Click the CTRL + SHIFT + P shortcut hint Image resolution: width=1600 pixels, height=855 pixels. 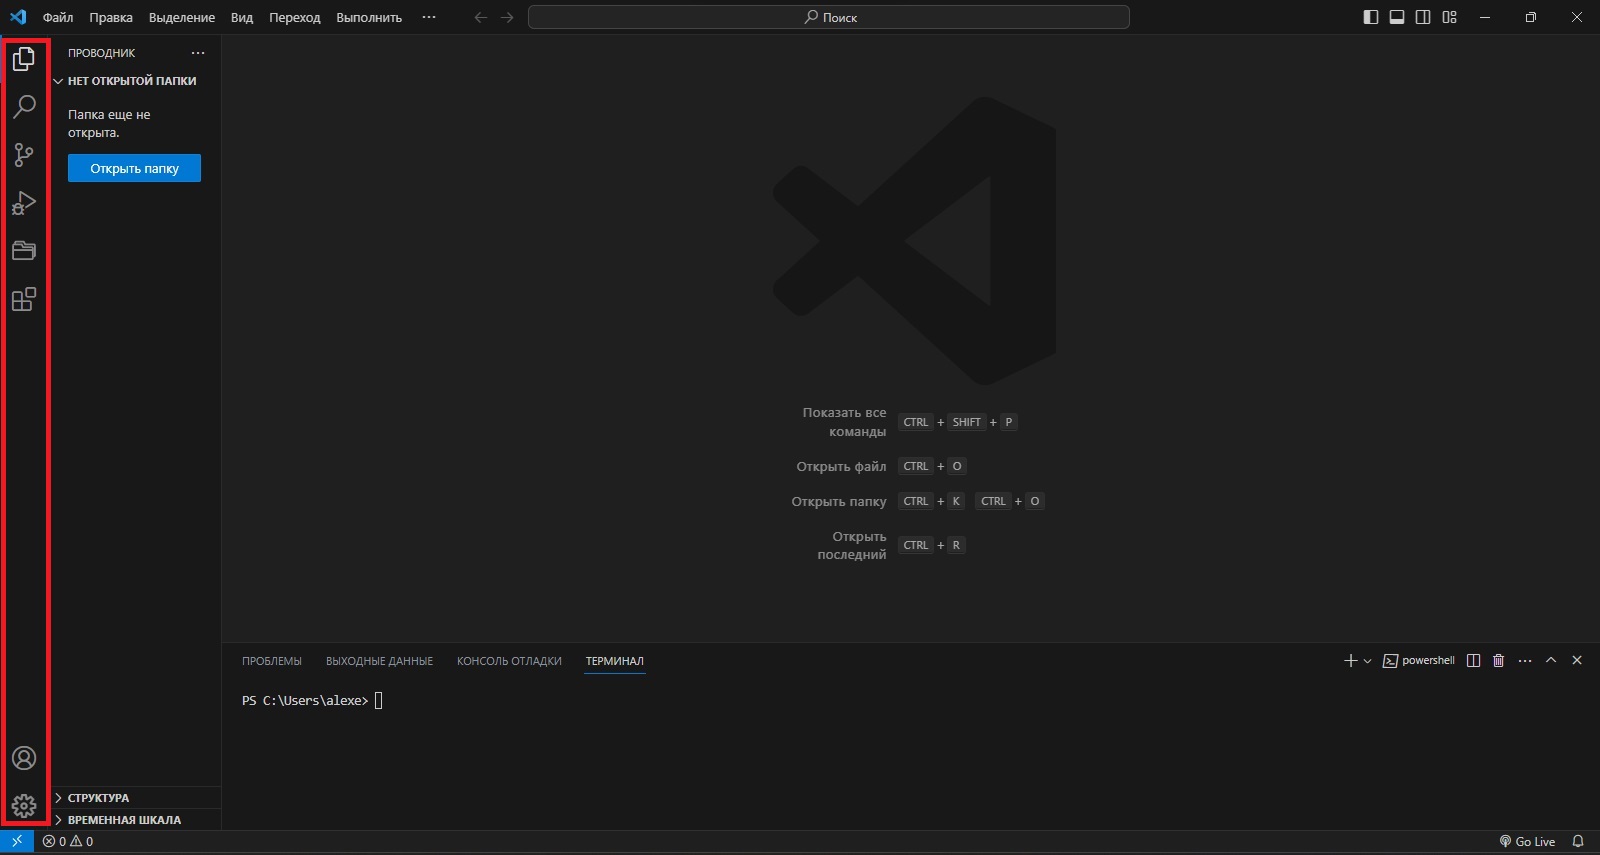click(958, 422)
